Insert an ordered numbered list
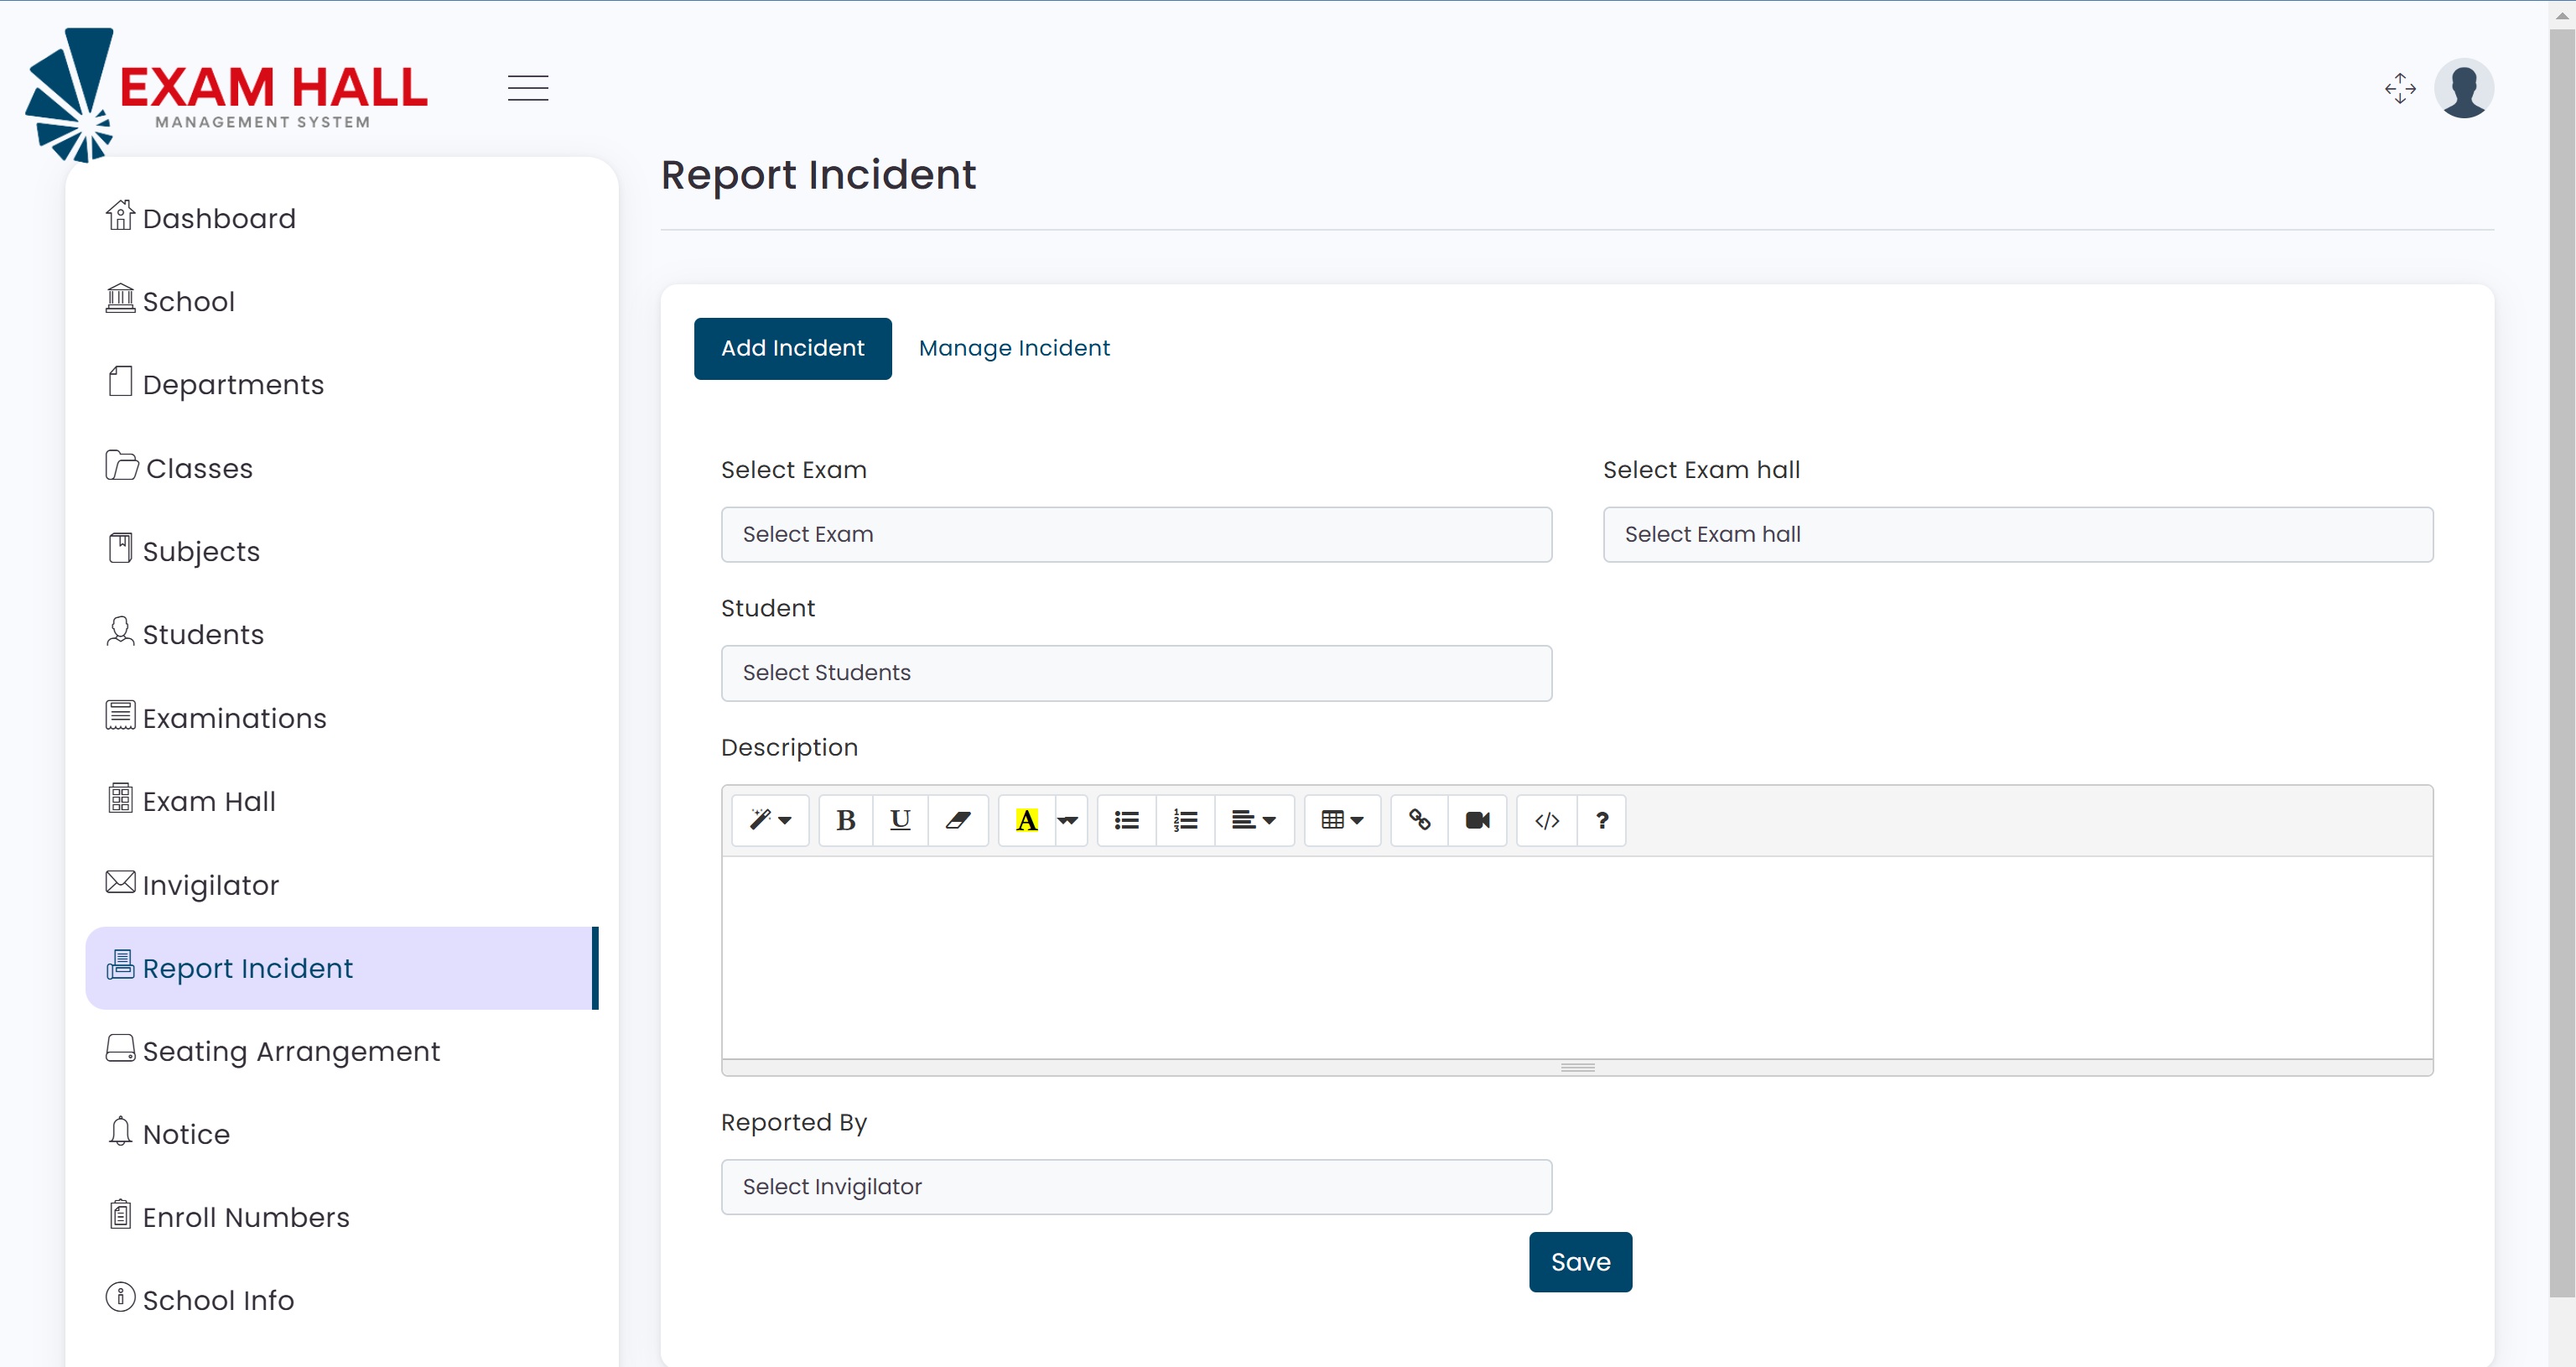This screenshot has width=2576, height=1367. [x=1184, y=820]
